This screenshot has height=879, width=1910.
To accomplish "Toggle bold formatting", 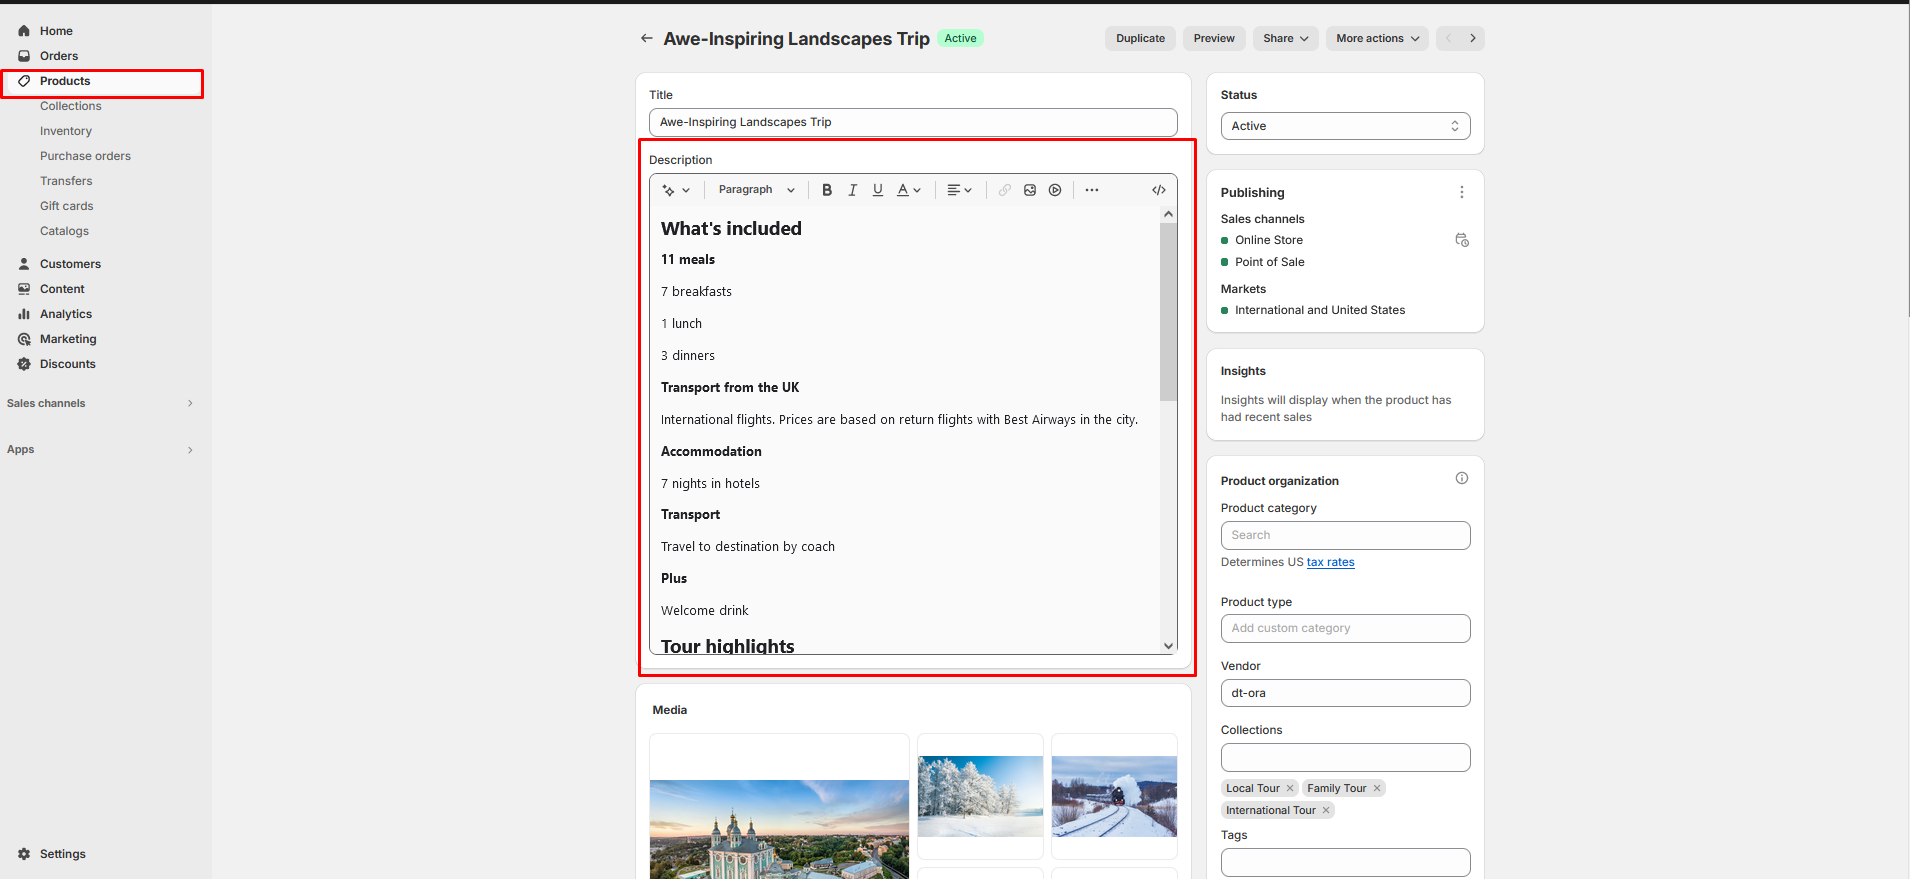I will click(x=827, y=190).
